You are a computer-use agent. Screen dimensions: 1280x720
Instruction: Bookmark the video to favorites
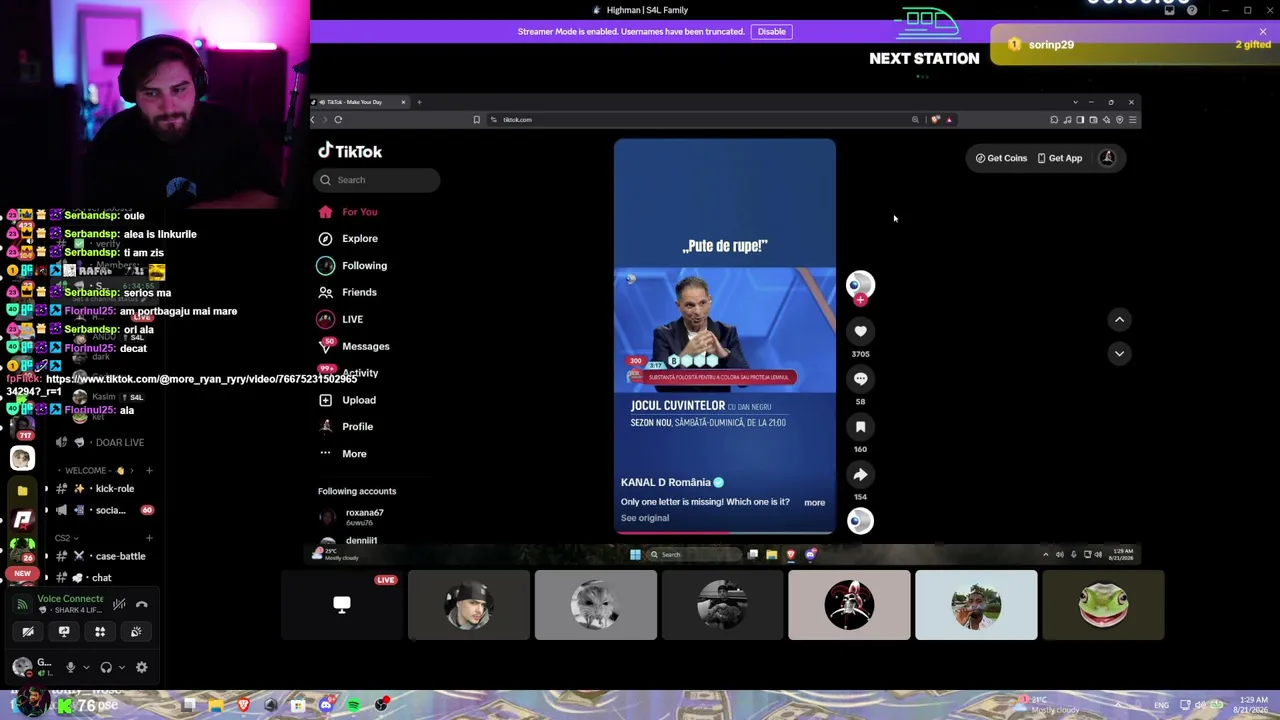coord(860,427)
